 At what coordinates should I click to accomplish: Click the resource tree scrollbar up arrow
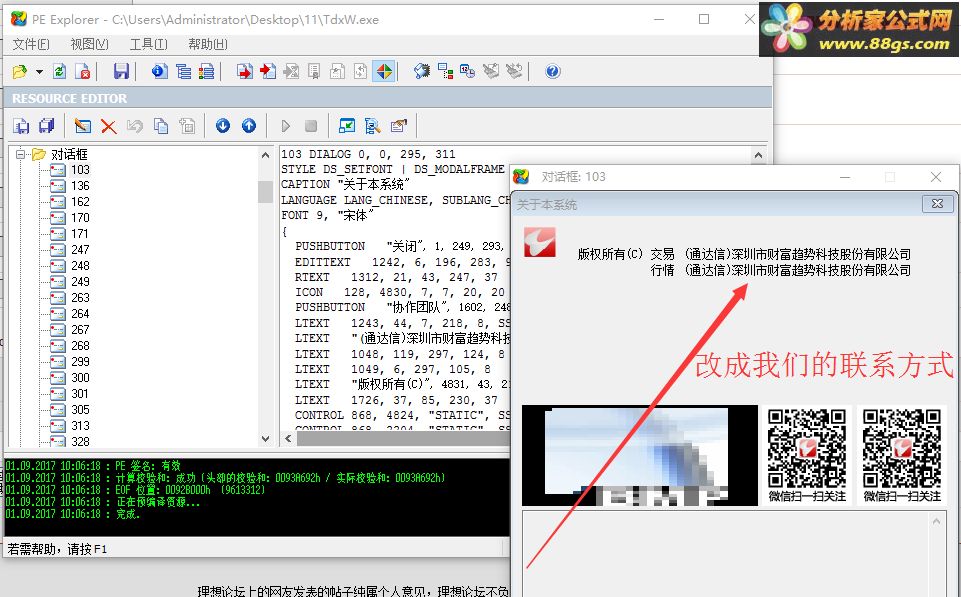coord(265,155)
